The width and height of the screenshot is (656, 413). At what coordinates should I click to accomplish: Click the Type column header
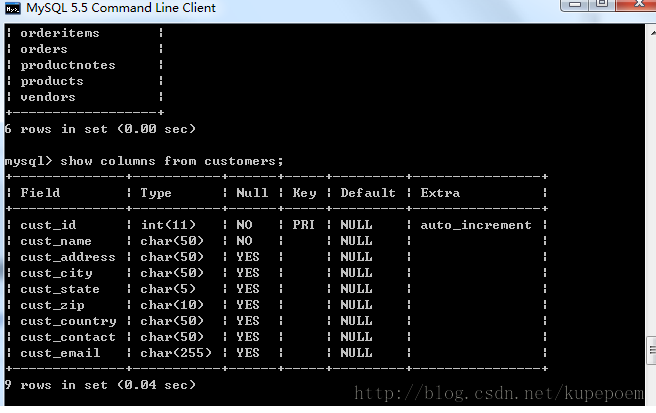click(x=156, y=193)
